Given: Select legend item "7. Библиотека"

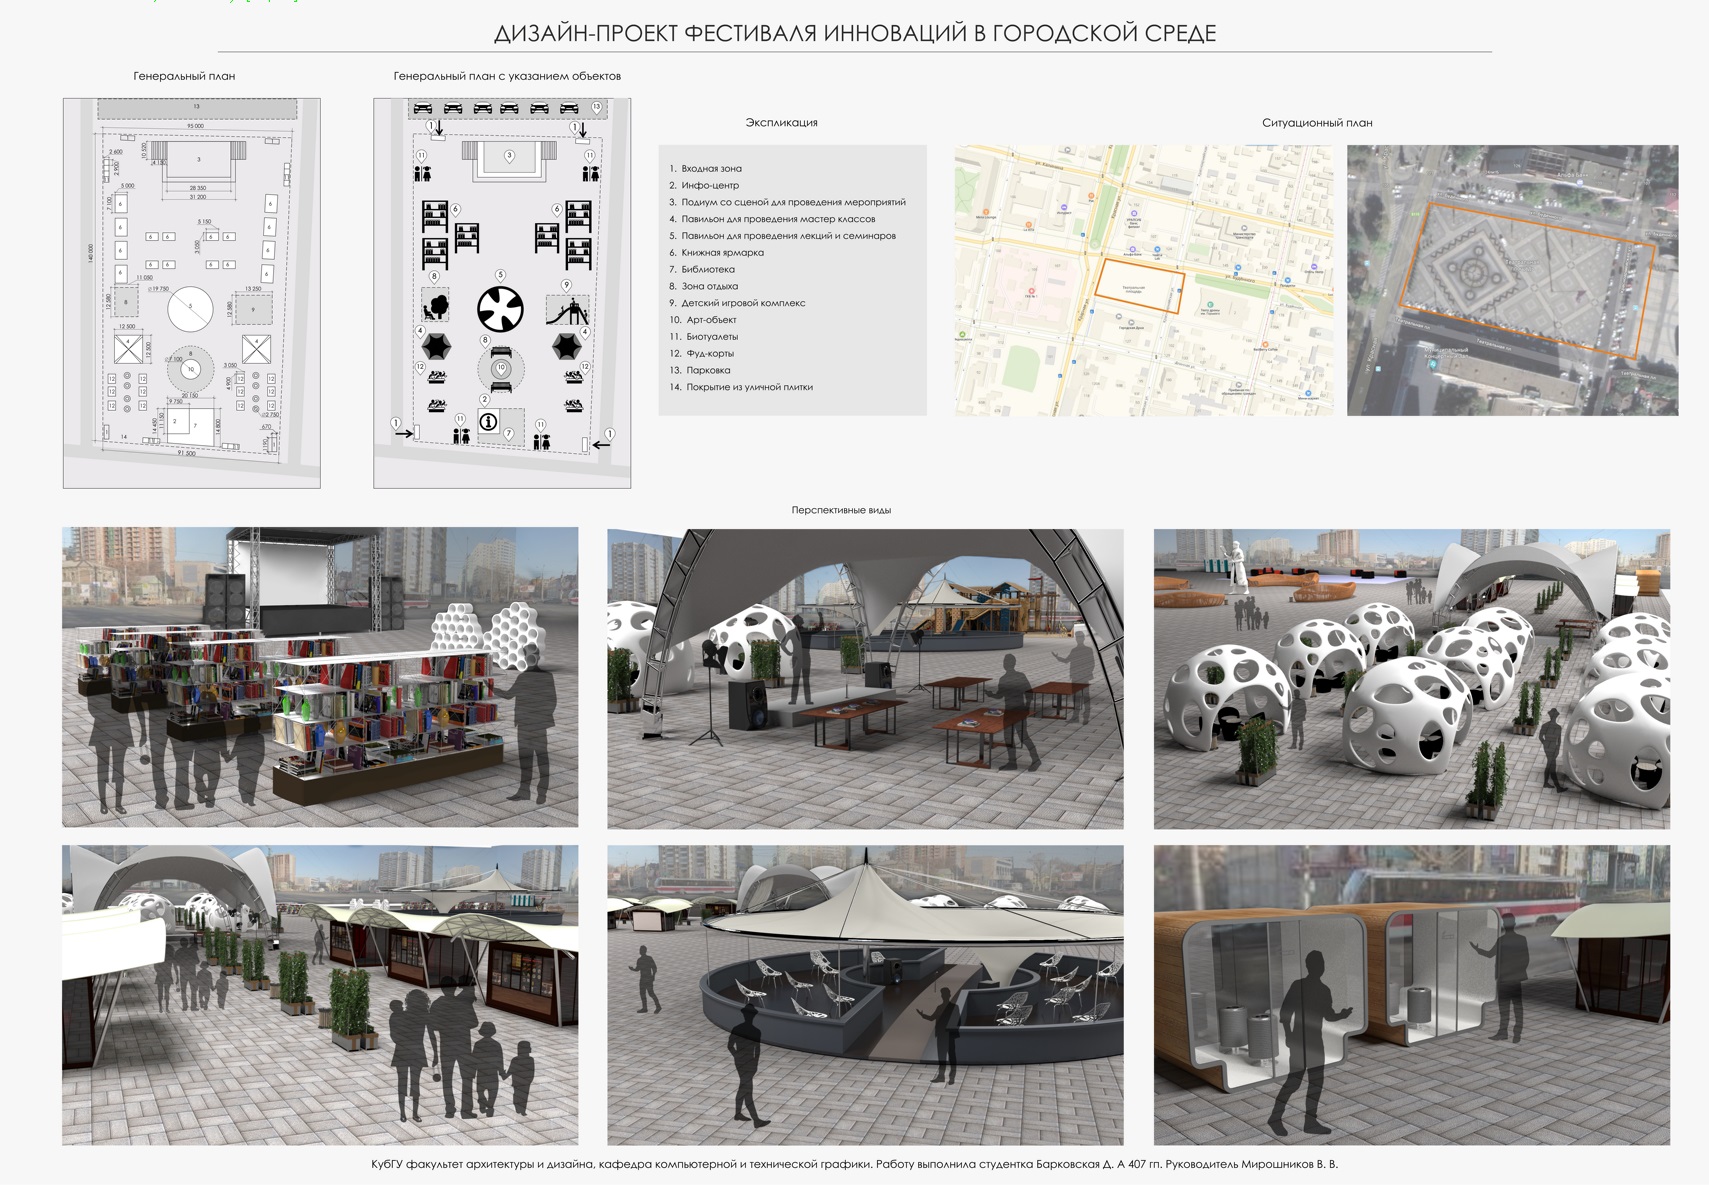Looking at the screenshot, I should tap(702, 269).
